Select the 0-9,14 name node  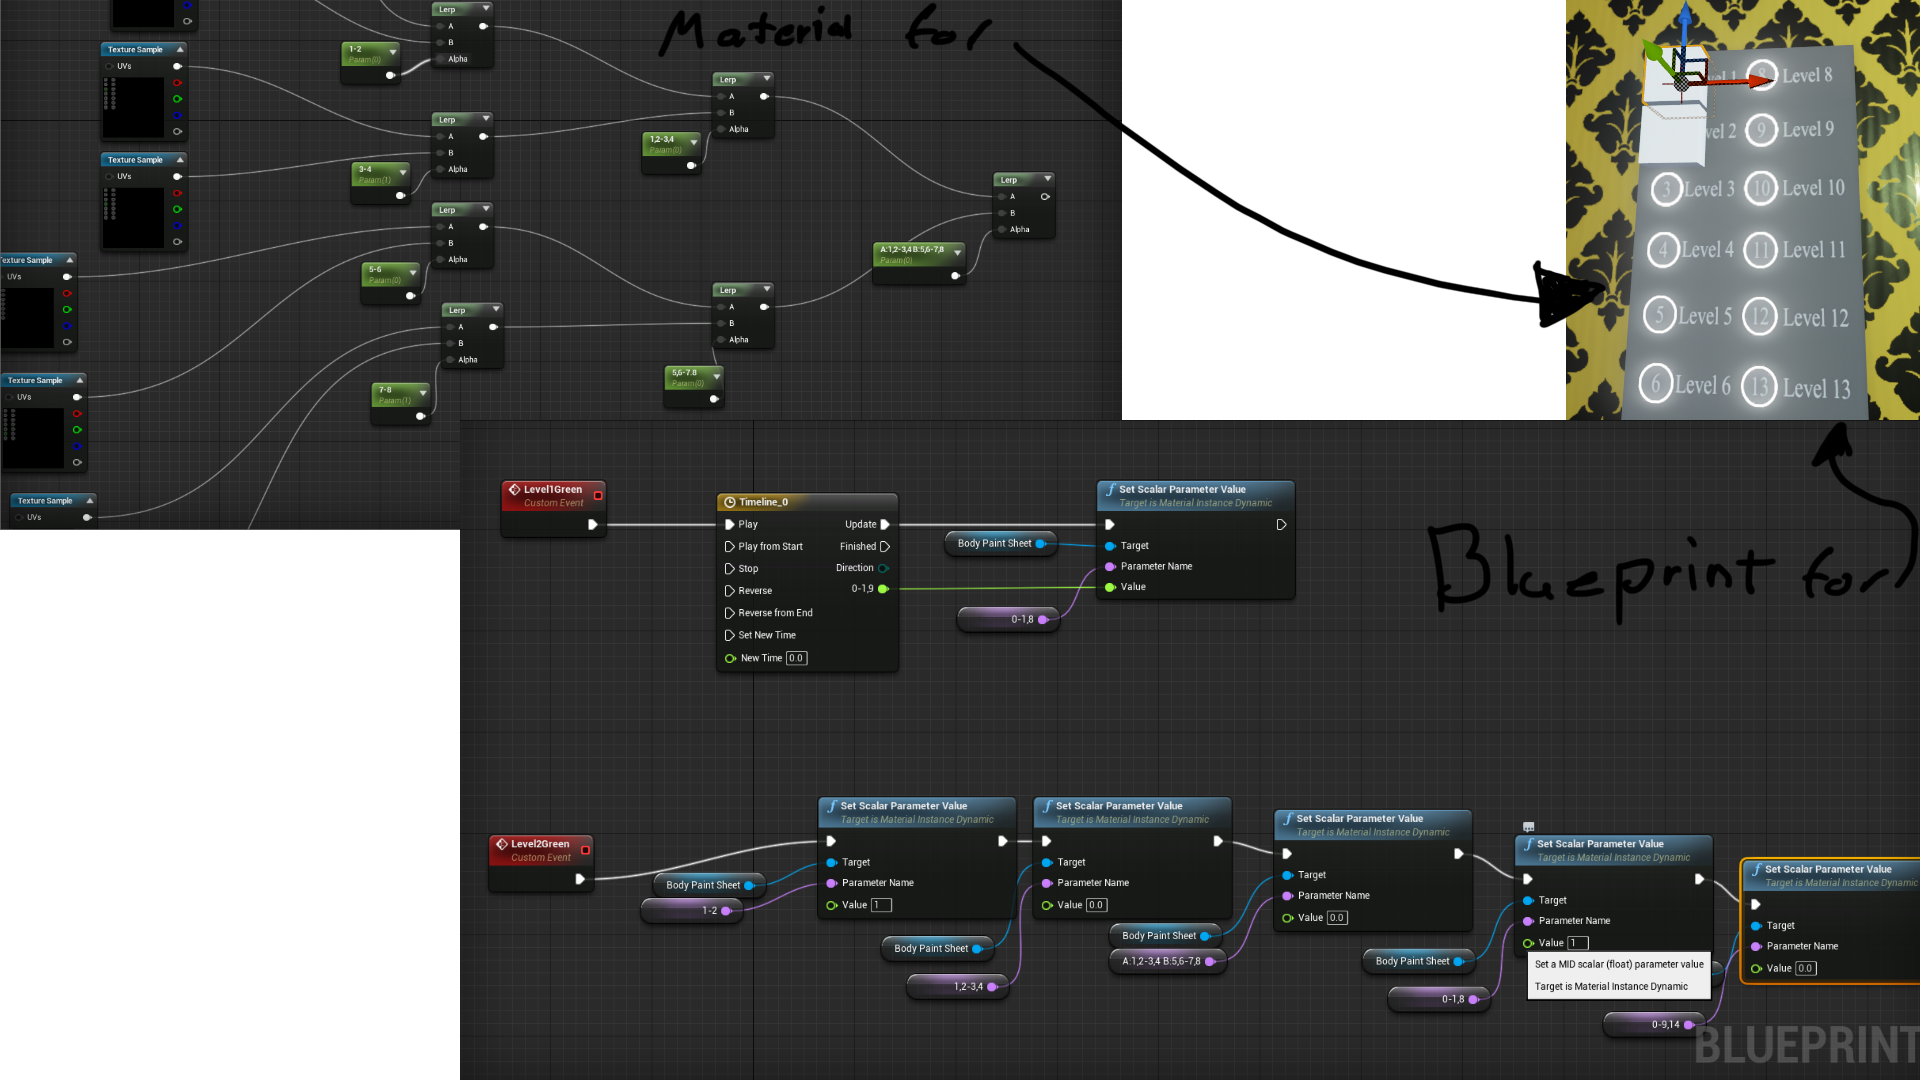1652,1025
